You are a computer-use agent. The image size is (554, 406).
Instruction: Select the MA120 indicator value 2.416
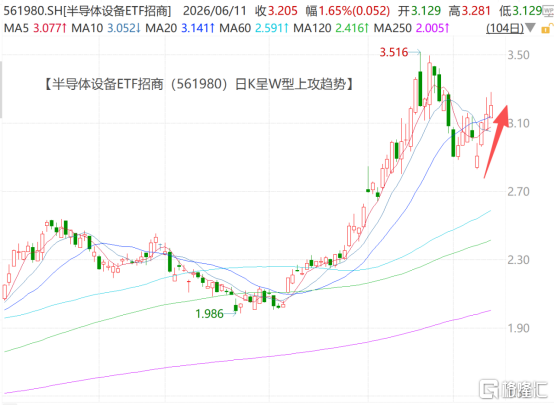[x=352, y=28]
